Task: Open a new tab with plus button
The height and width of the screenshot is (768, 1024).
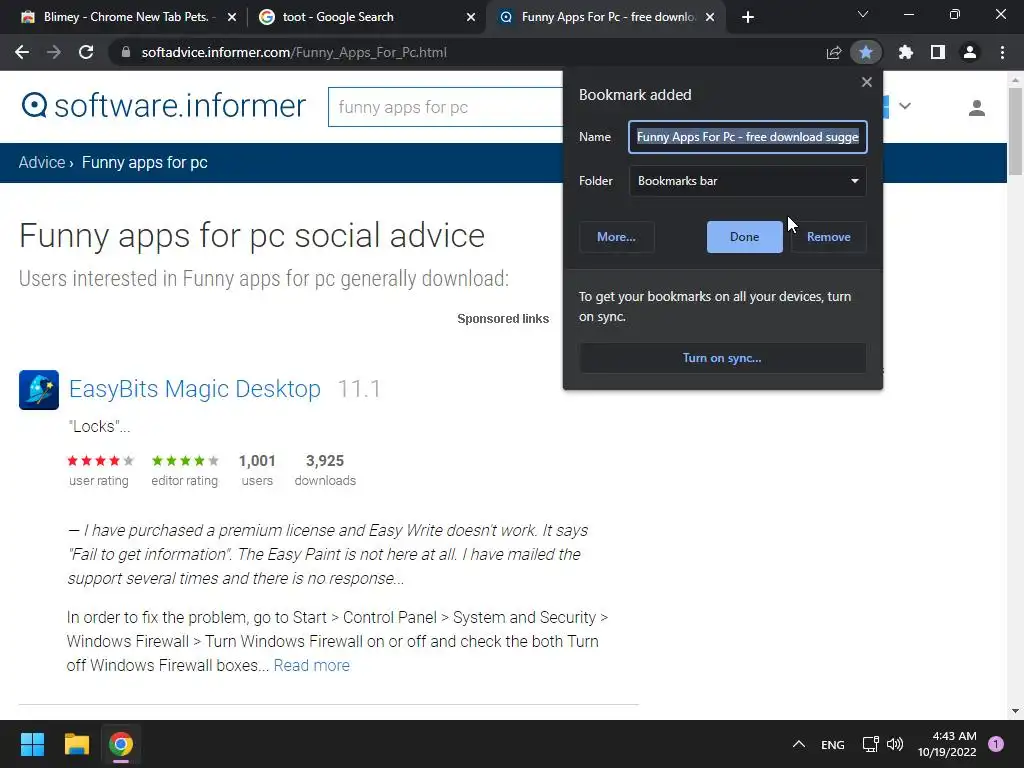Action: pos(748,17)
